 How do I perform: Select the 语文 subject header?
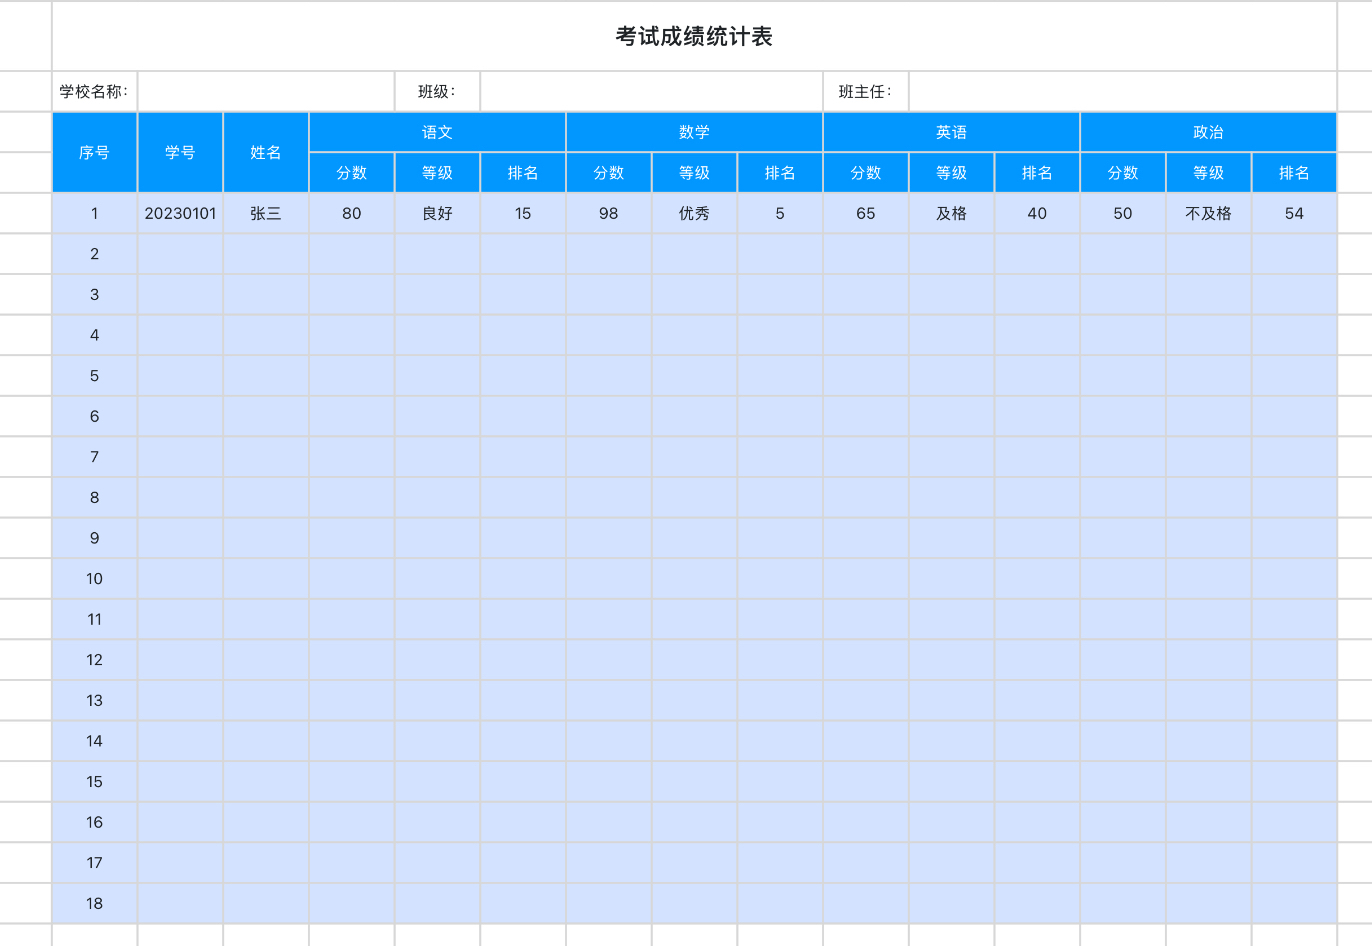(437, 132)
